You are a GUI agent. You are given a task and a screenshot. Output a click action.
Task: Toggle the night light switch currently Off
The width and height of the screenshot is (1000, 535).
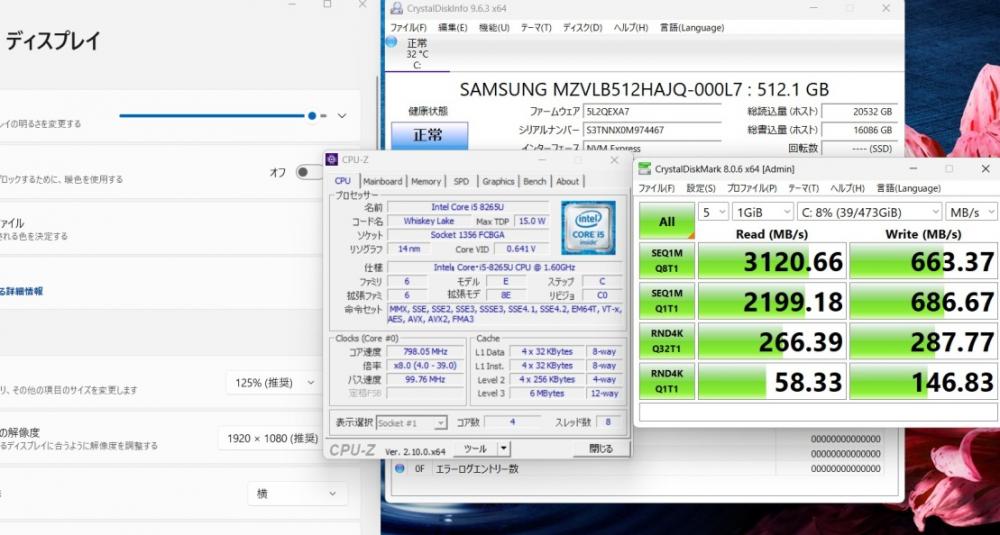[309, 172]
